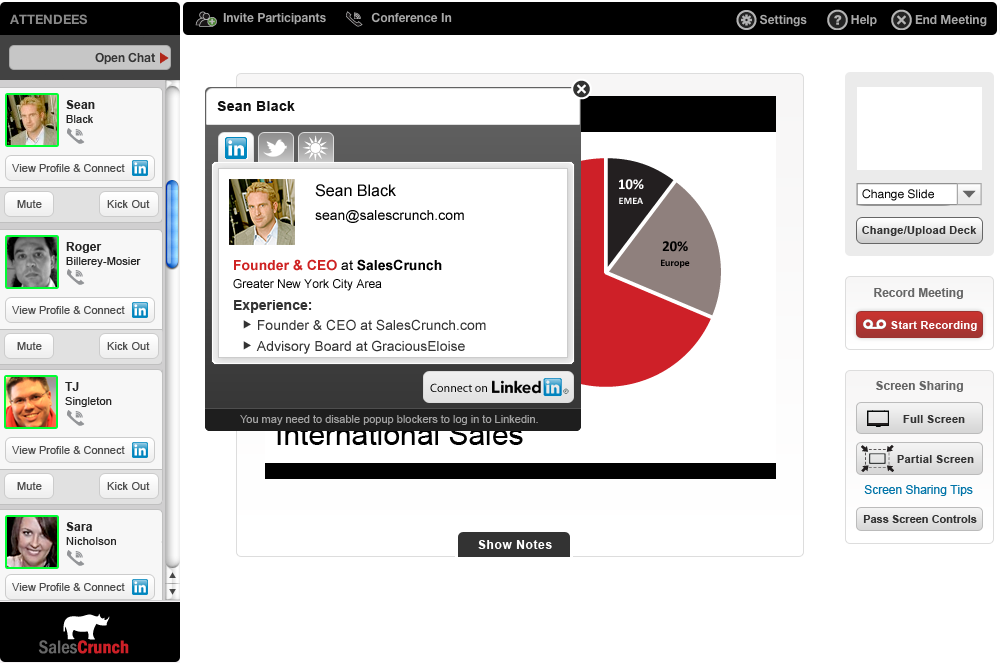Open Screen Sharing Tips link

click(x=918, y=490)
